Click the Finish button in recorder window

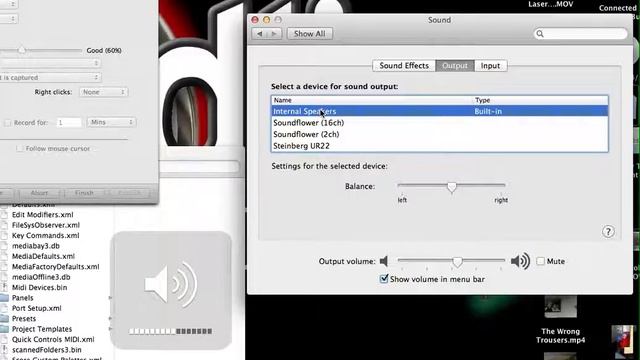click(x=84, y=193)
